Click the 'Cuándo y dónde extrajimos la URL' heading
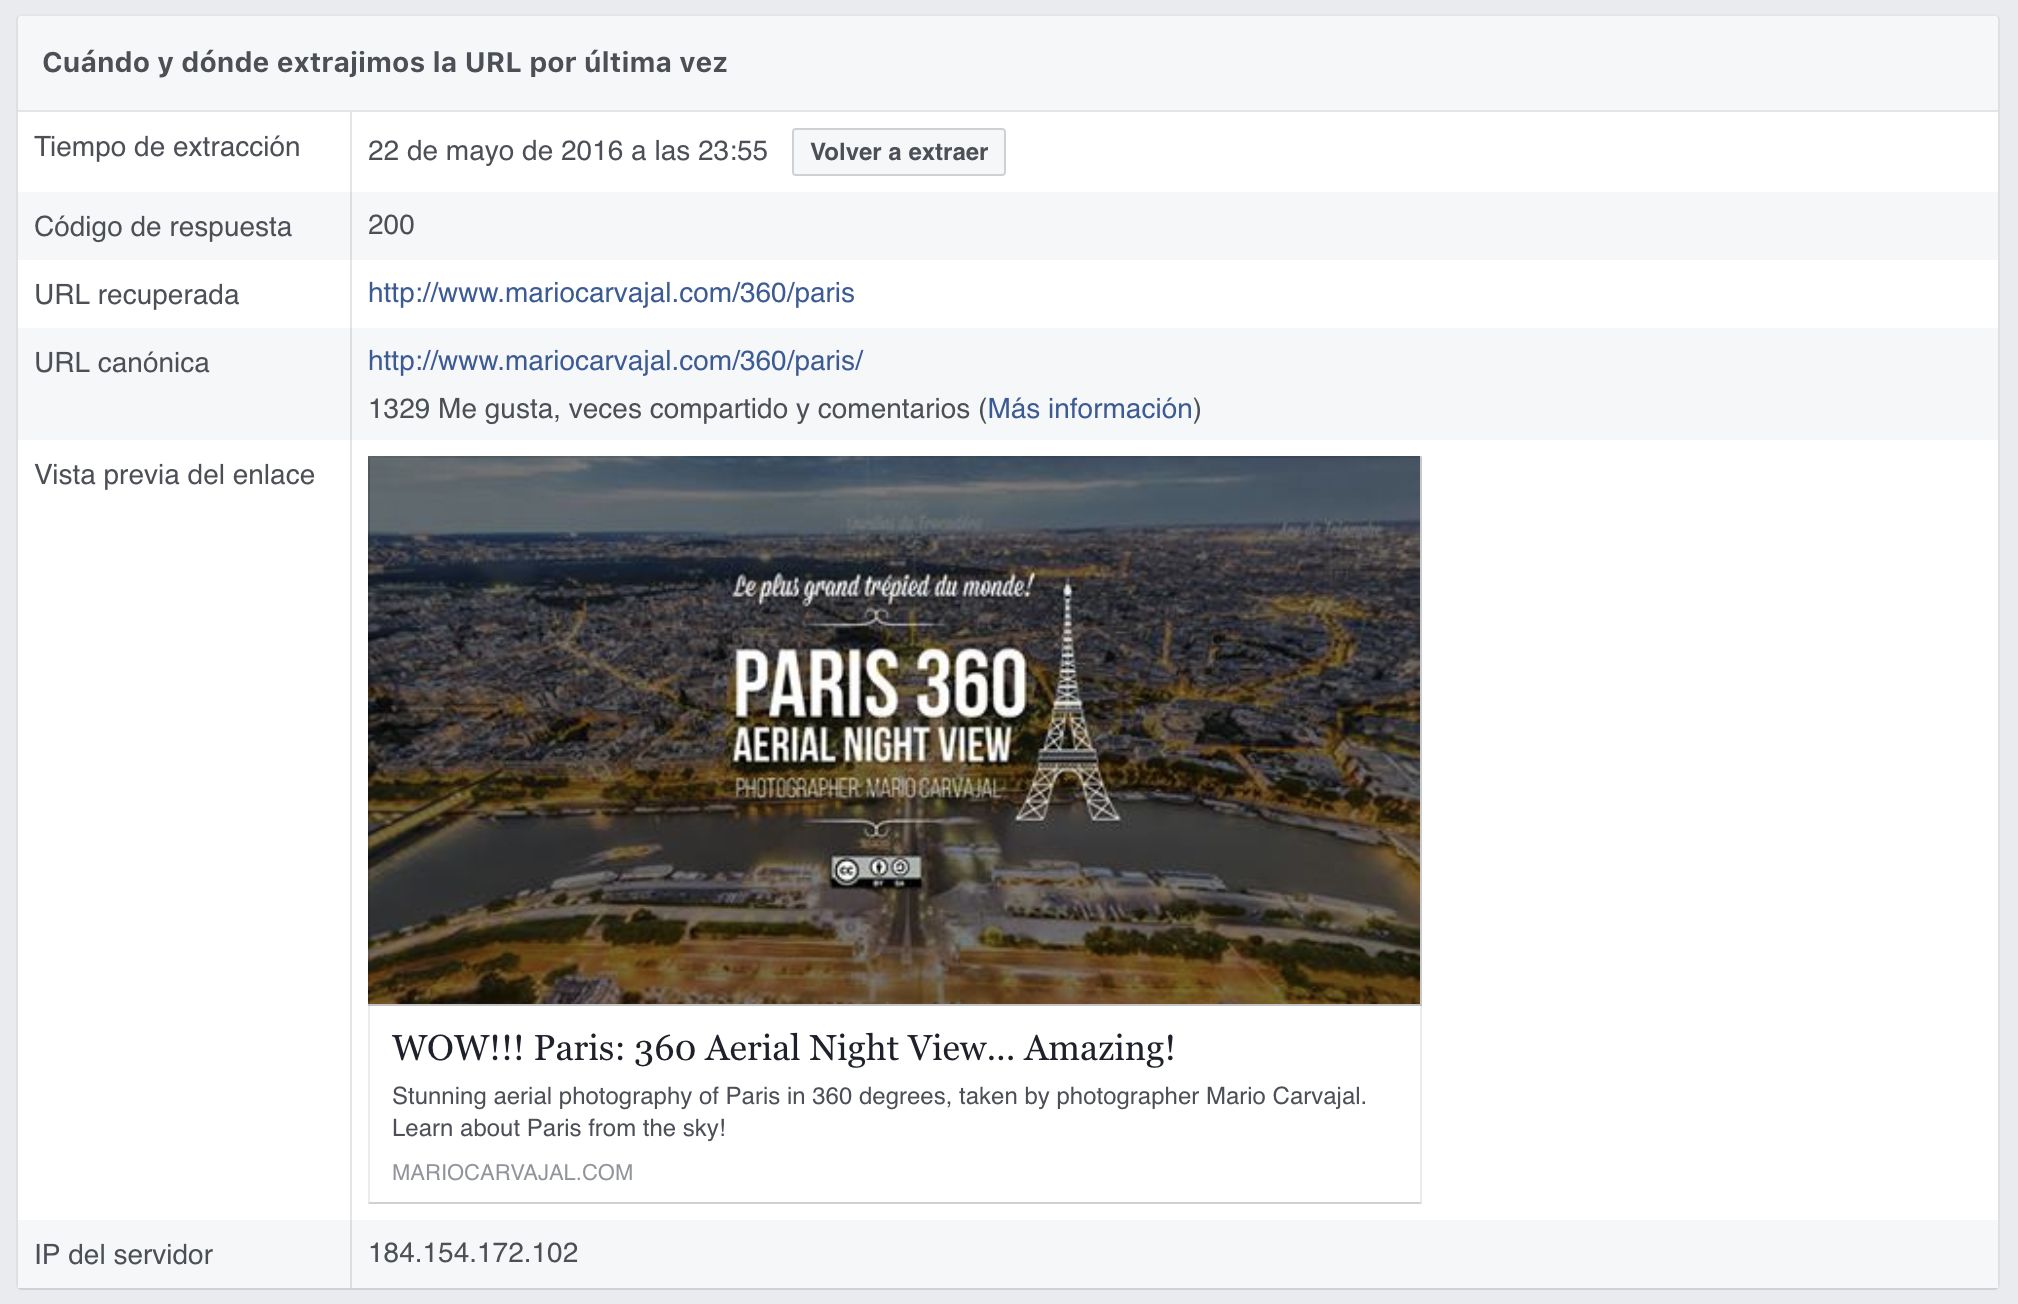 coord(385,63)
